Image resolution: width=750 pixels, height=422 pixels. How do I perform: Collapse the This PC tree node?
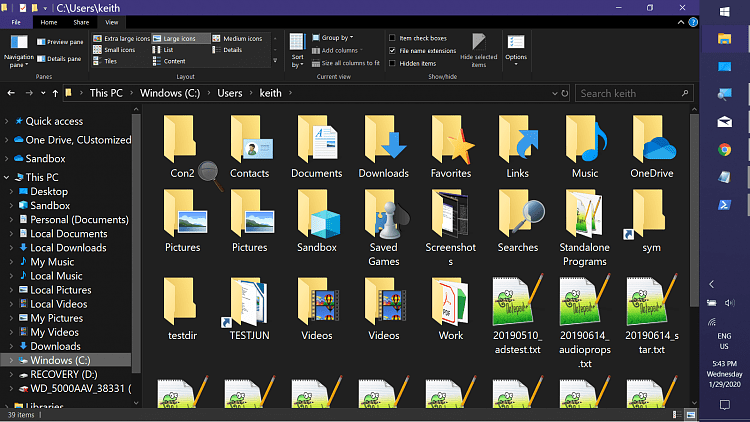pyautogui.click(x=7, y=177)
